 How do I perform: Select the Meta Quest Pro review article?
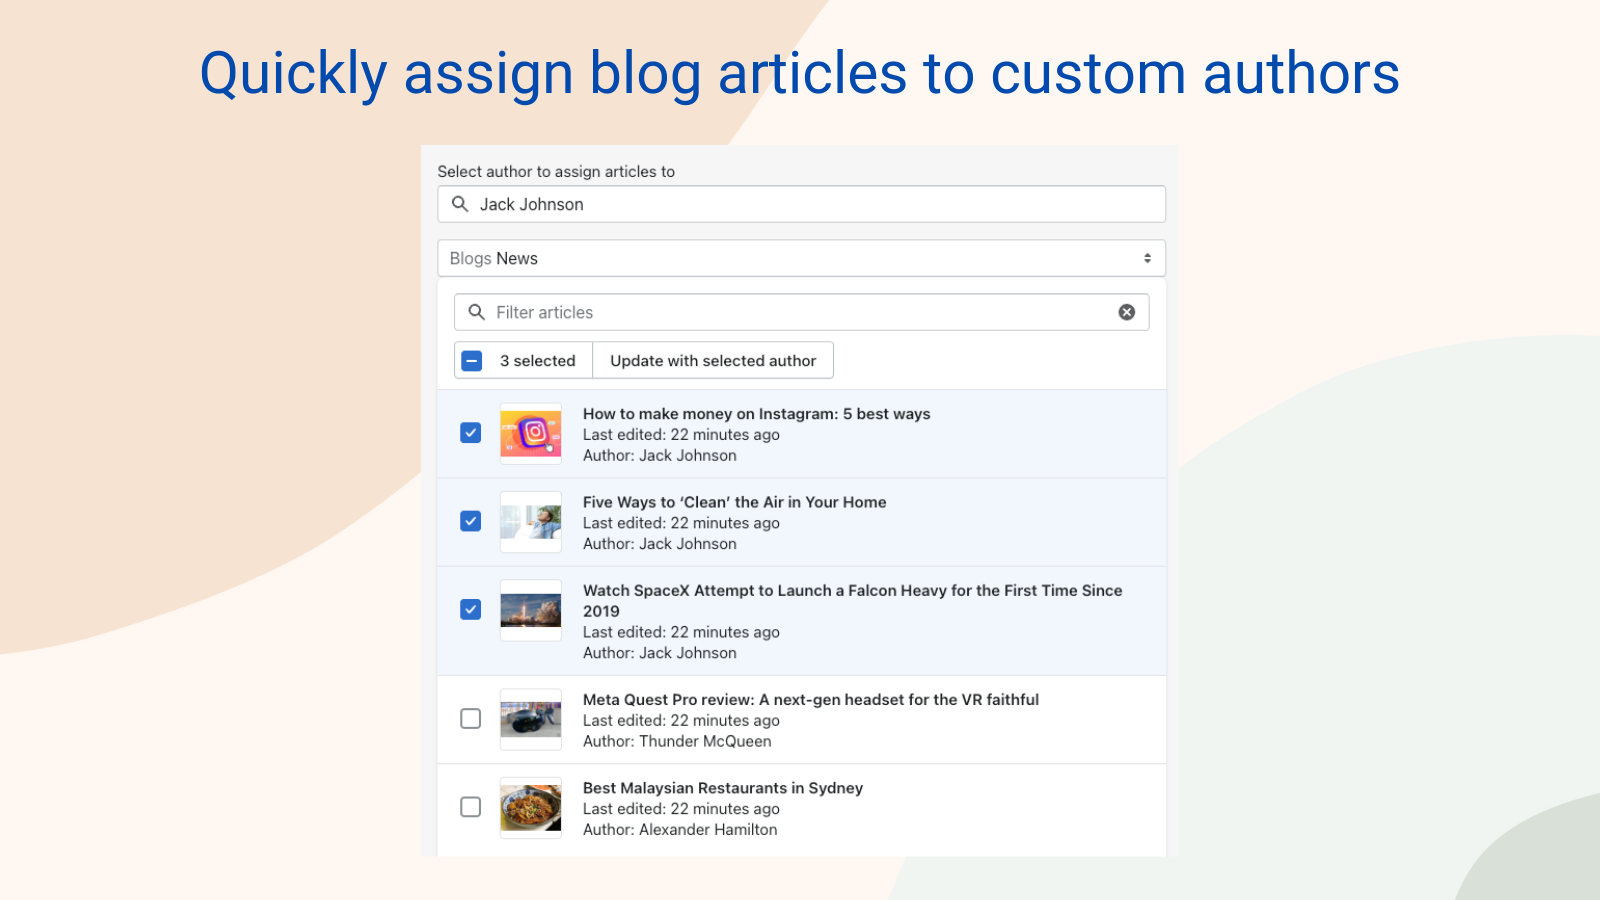pyautogui.click(x=470, y=719)
